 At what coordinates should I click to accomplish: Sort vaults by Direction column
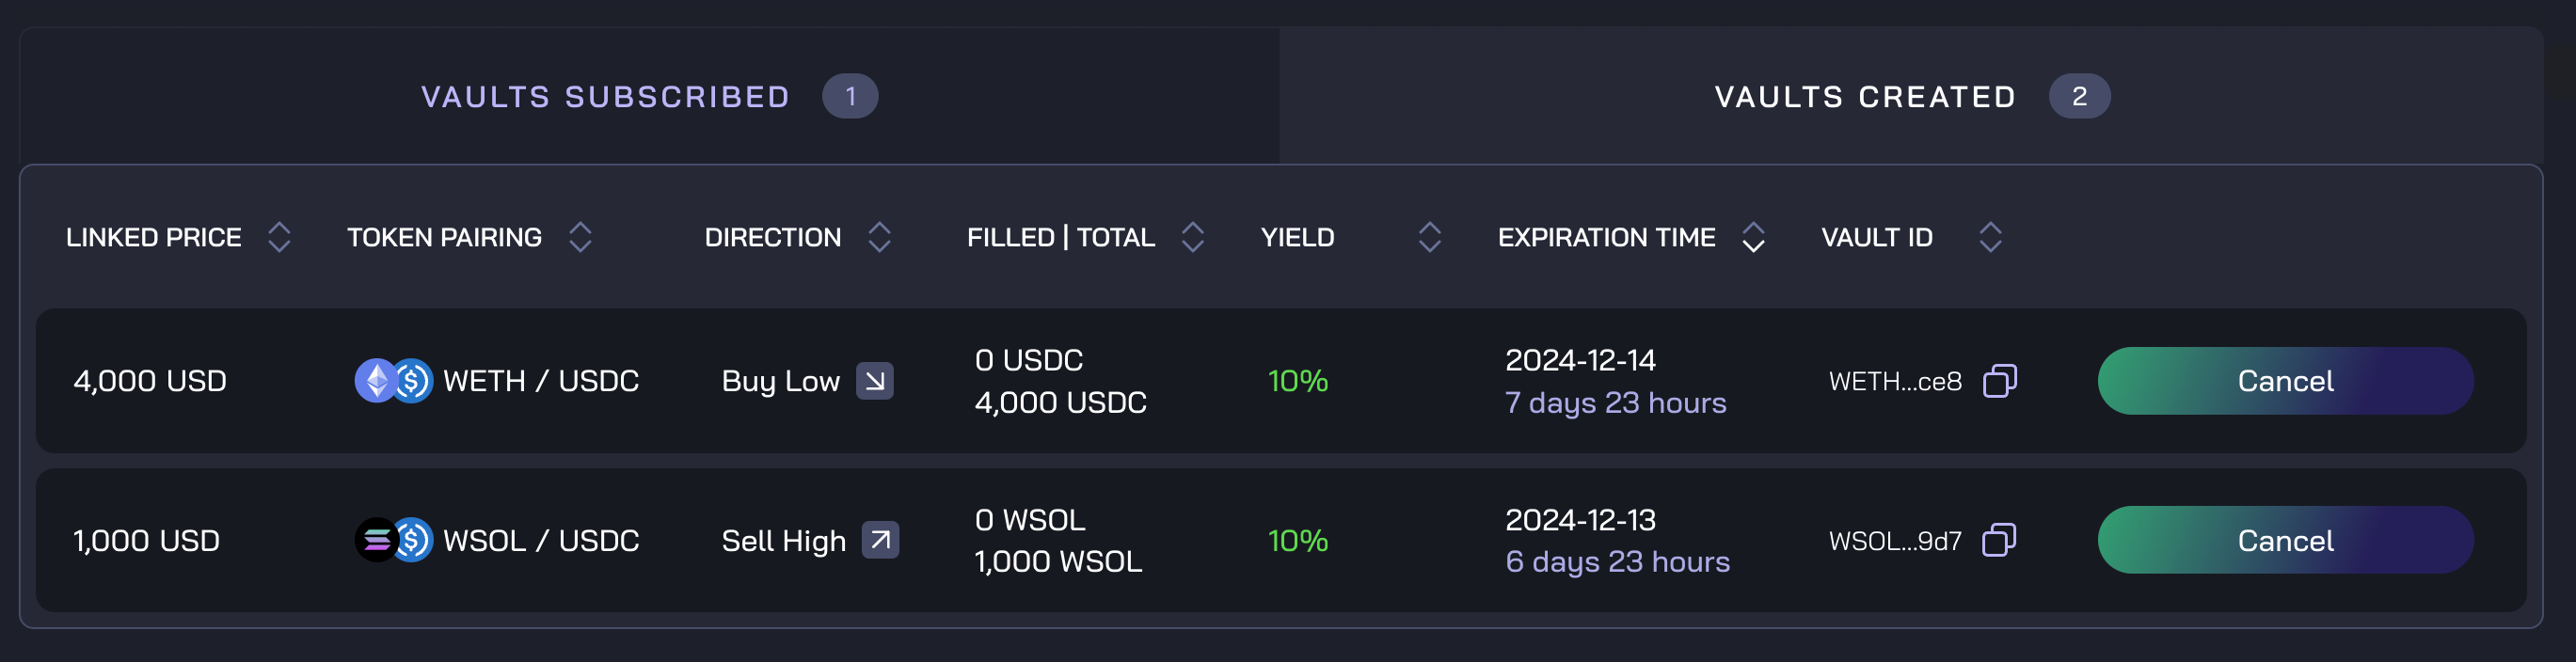tap(879, 237)
